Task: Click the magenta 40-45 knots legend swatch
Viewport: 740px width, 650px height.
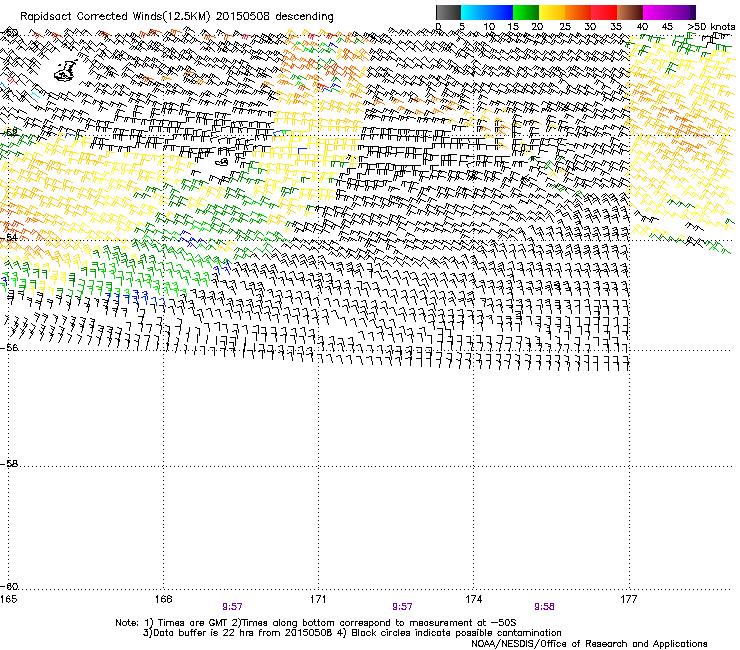Action: (x=656, y=12)
